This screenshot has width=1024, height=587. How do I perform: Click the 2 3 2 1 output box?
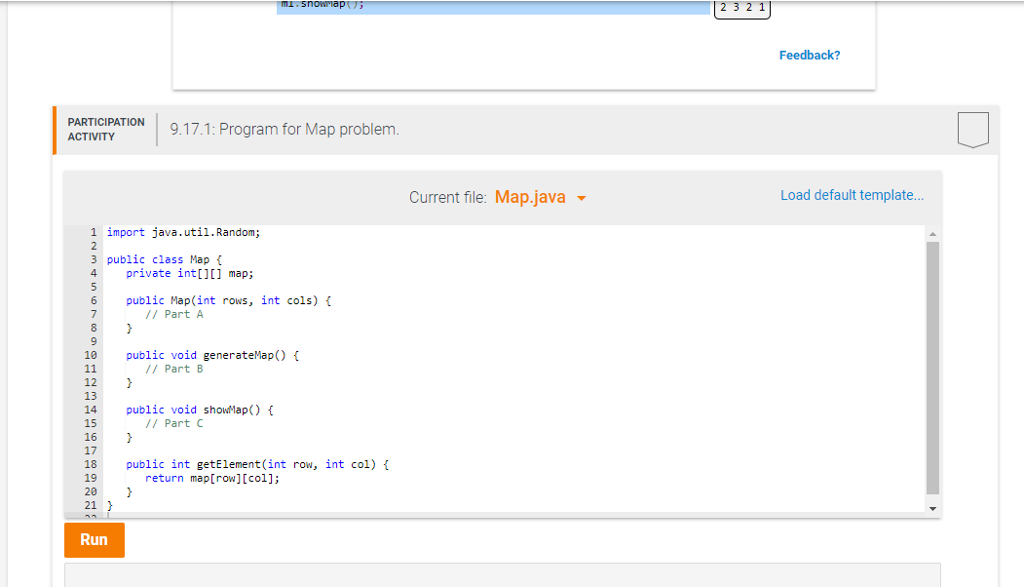tap(742, 8)
